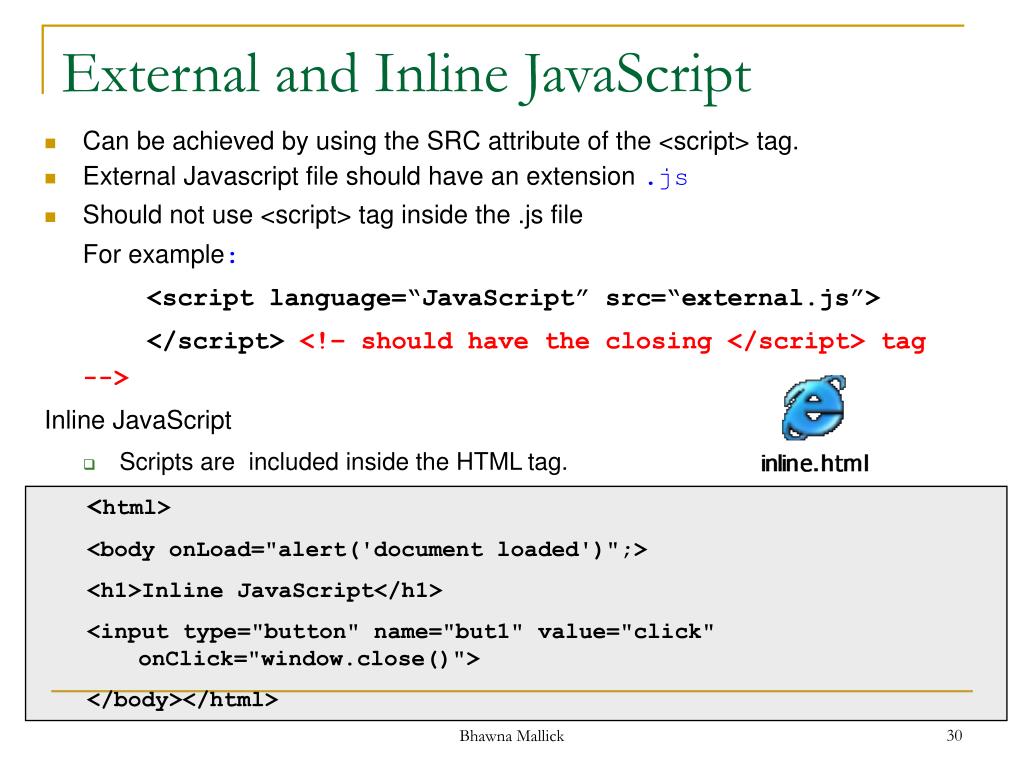Click the "For example:" line
The width and height of the screenshot is (1024, 768).
[x=159, y=255]
